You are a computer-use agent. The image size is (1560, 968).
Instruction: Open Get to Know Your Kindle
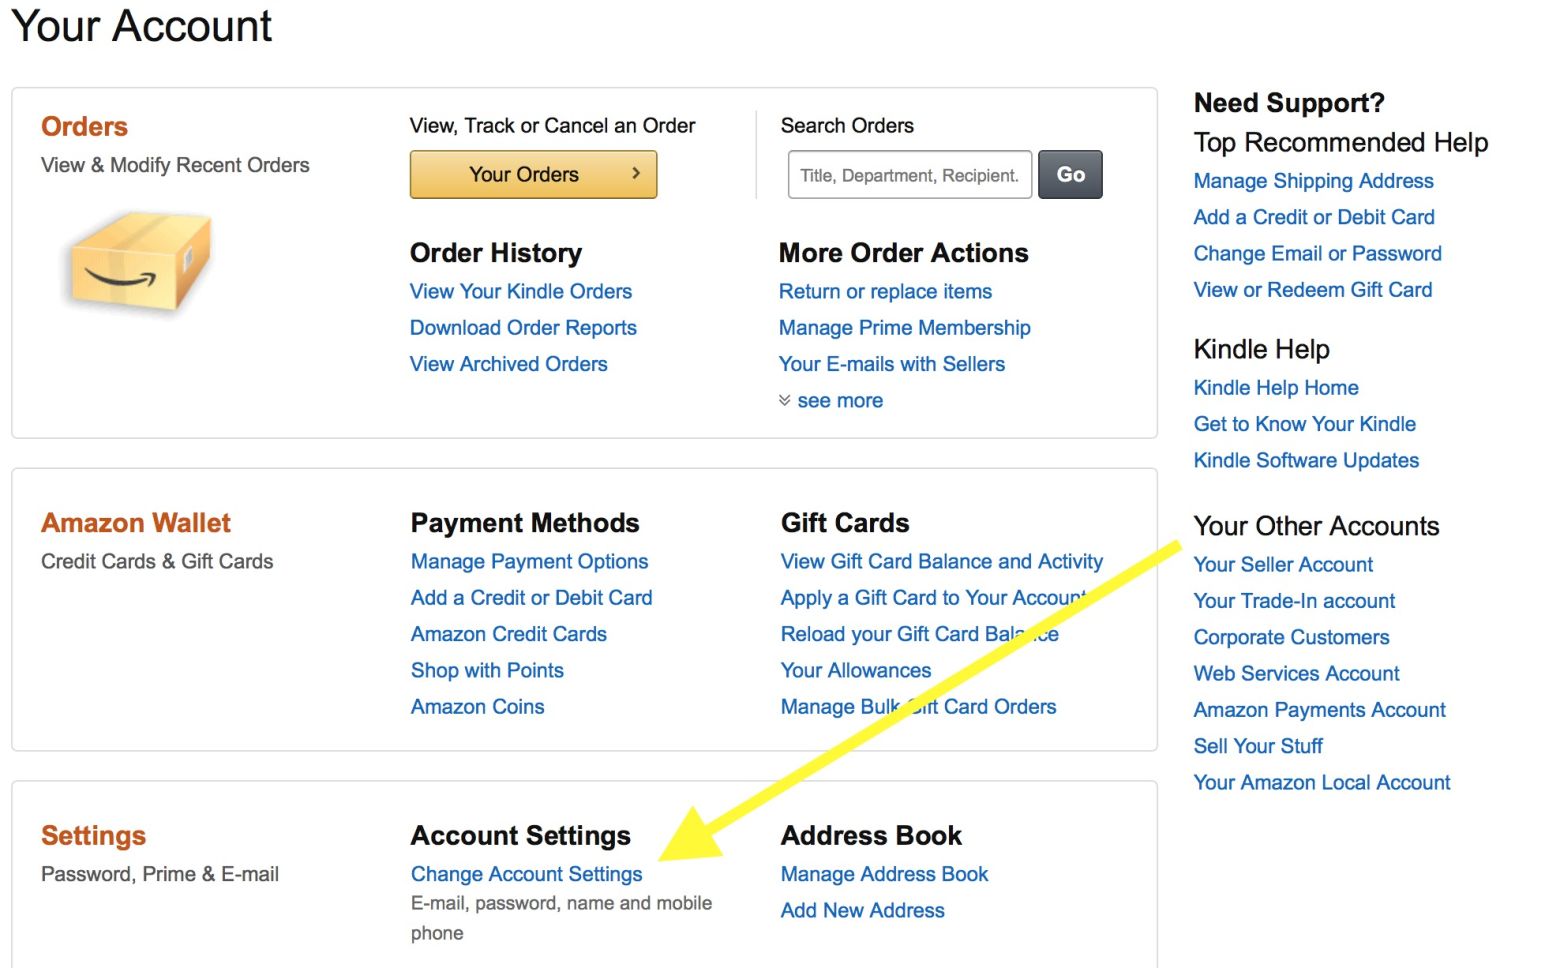click(1304, 424)
